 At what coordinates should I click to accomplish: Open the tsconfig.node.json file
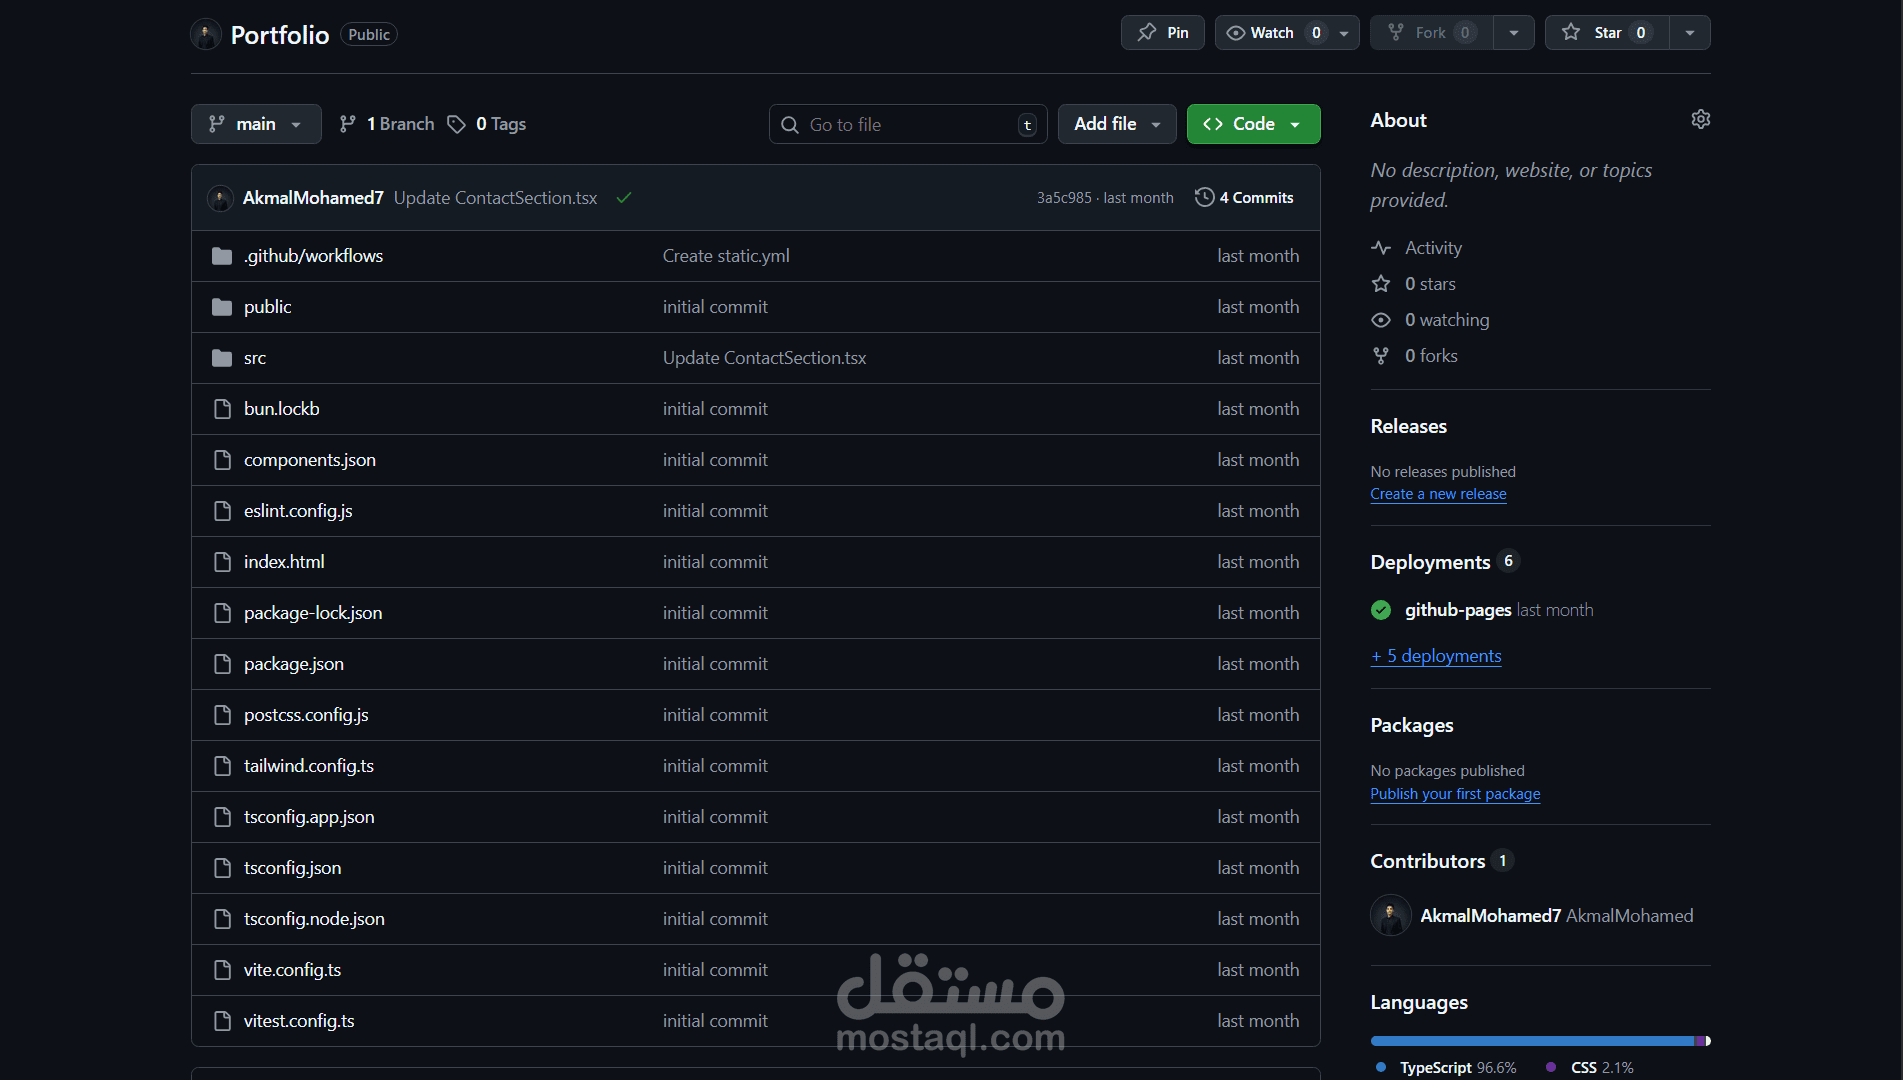point(314,919)
